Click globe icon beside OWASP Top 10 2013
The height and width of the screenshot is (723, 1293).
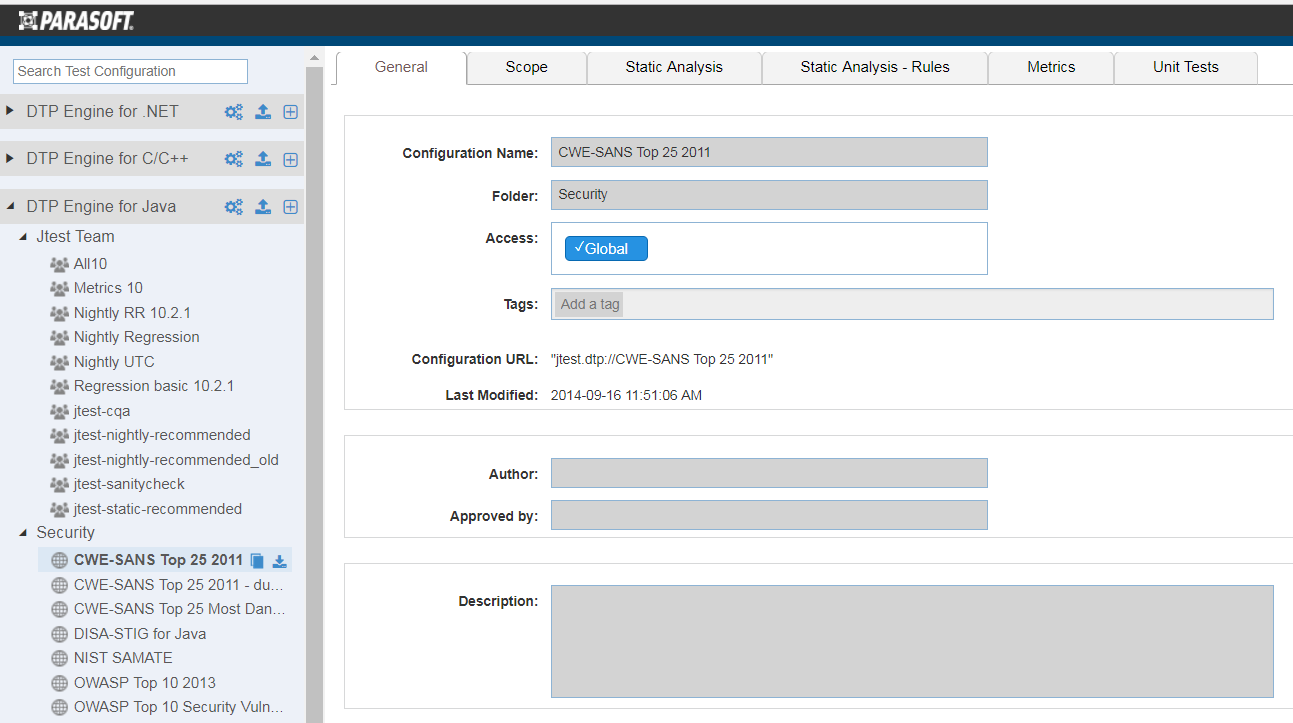coord(59,683)
